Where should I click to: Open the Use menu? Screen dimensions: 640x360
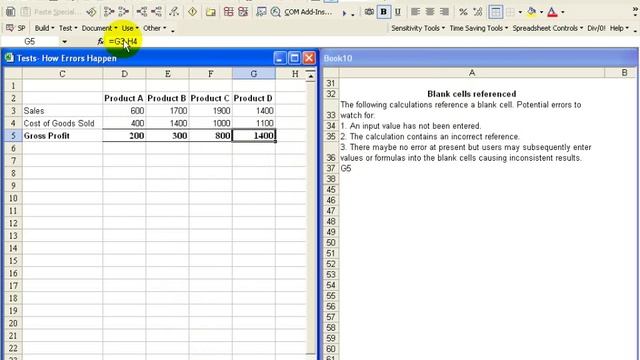pos(130,28)
